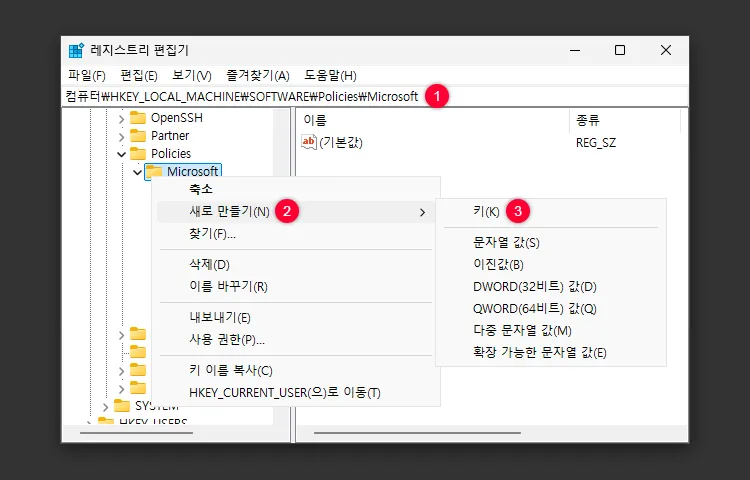Expand the OpenSSH tree node
Viewport: 750px width, 480px height.
(121, 119)
